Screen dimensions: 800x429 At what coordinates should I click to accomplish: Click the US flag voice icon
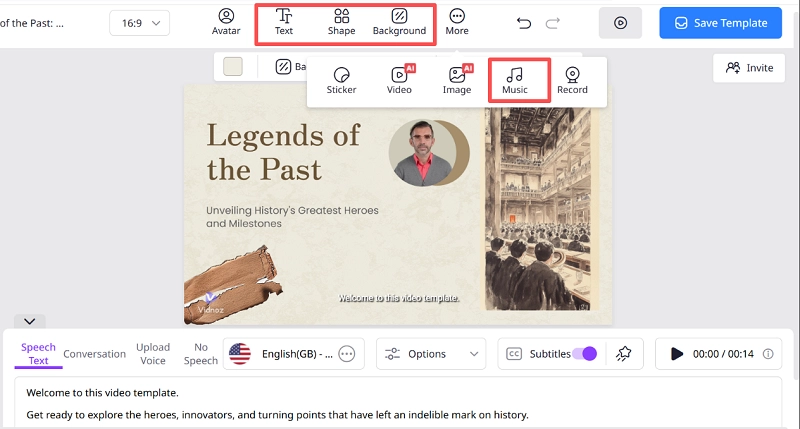240,354
